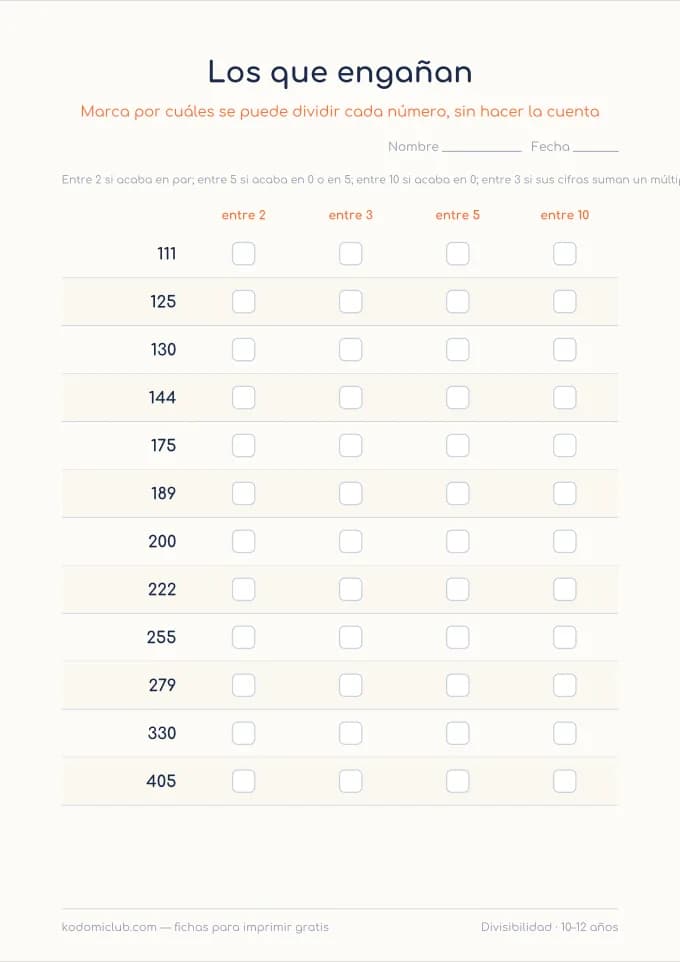Tick entre 10 checkbox for 330
This screenshot has height=962, width=680.
[565, 733]
